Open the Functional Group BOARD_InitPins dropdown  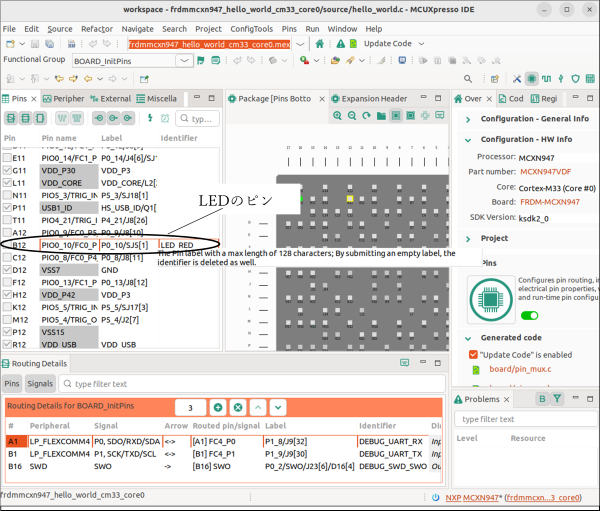[185, 61]
